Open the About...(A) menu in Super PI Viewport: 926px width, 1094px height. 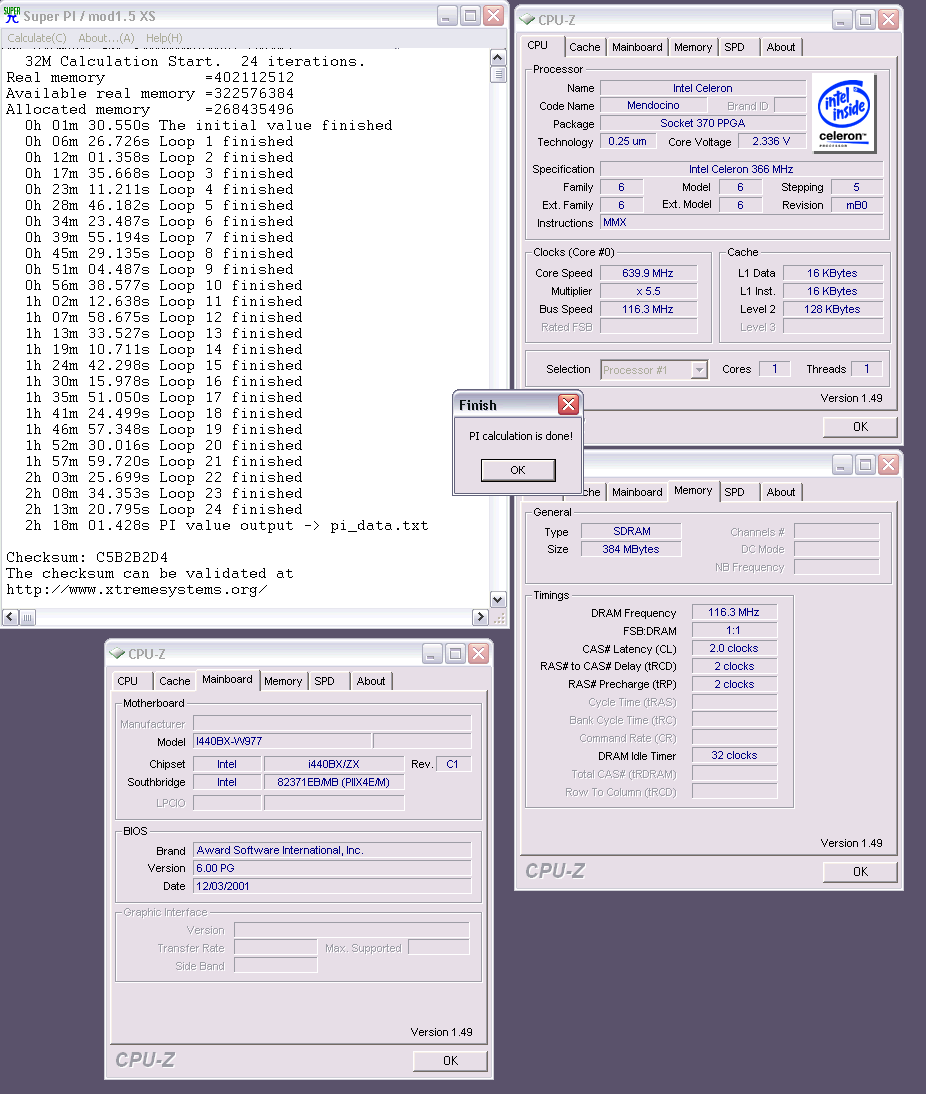tap(106, 38)
